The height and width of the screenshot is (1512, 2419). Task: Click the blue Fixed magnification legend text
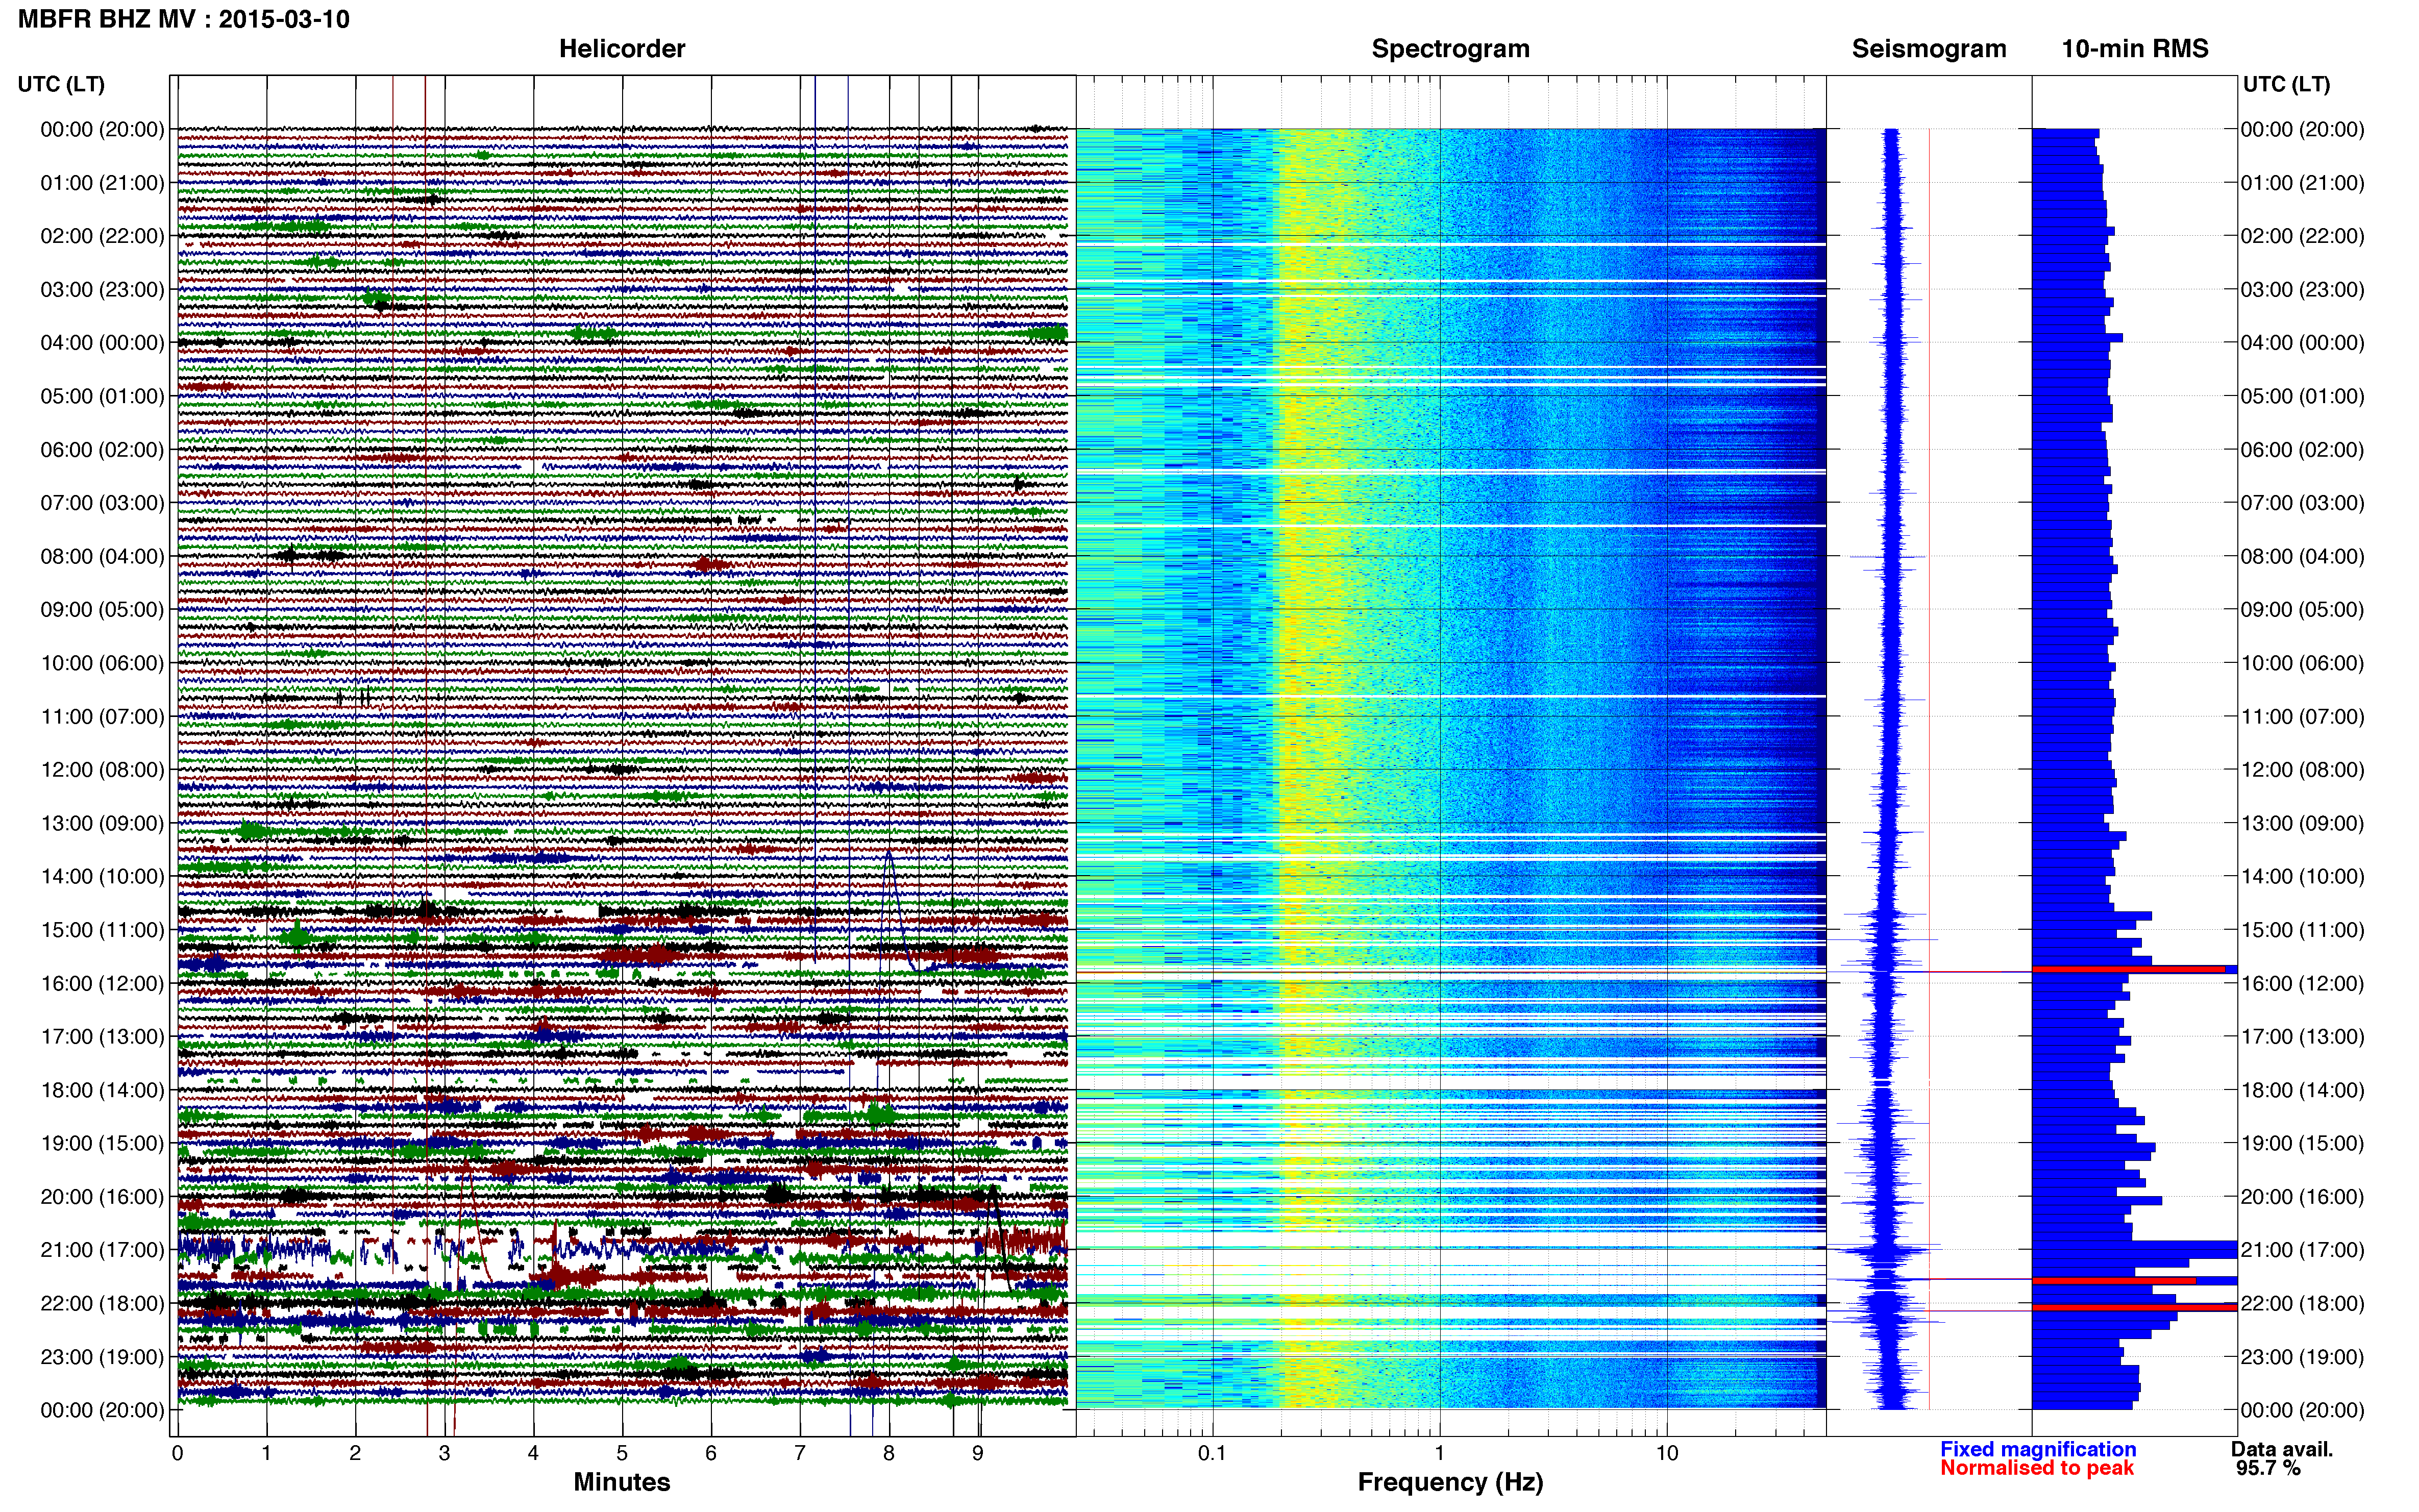[2038, 1449]
